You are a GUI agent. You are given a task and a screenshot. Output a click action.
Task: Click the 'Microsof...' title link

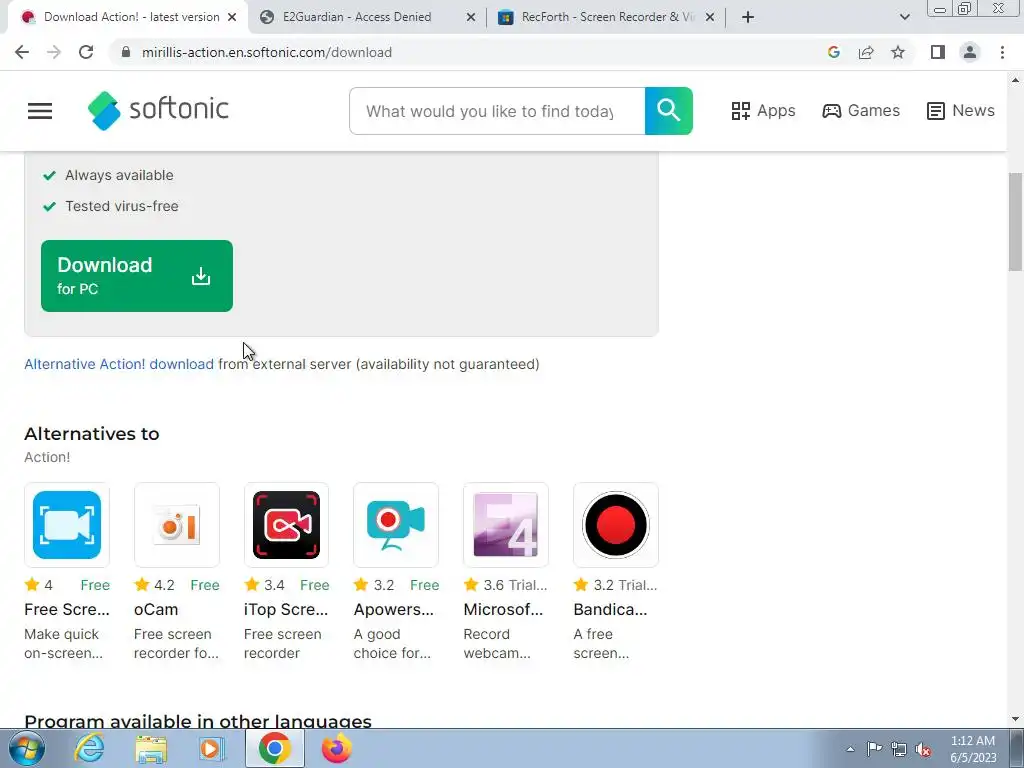pyautogui.click(x=503, y=609)
